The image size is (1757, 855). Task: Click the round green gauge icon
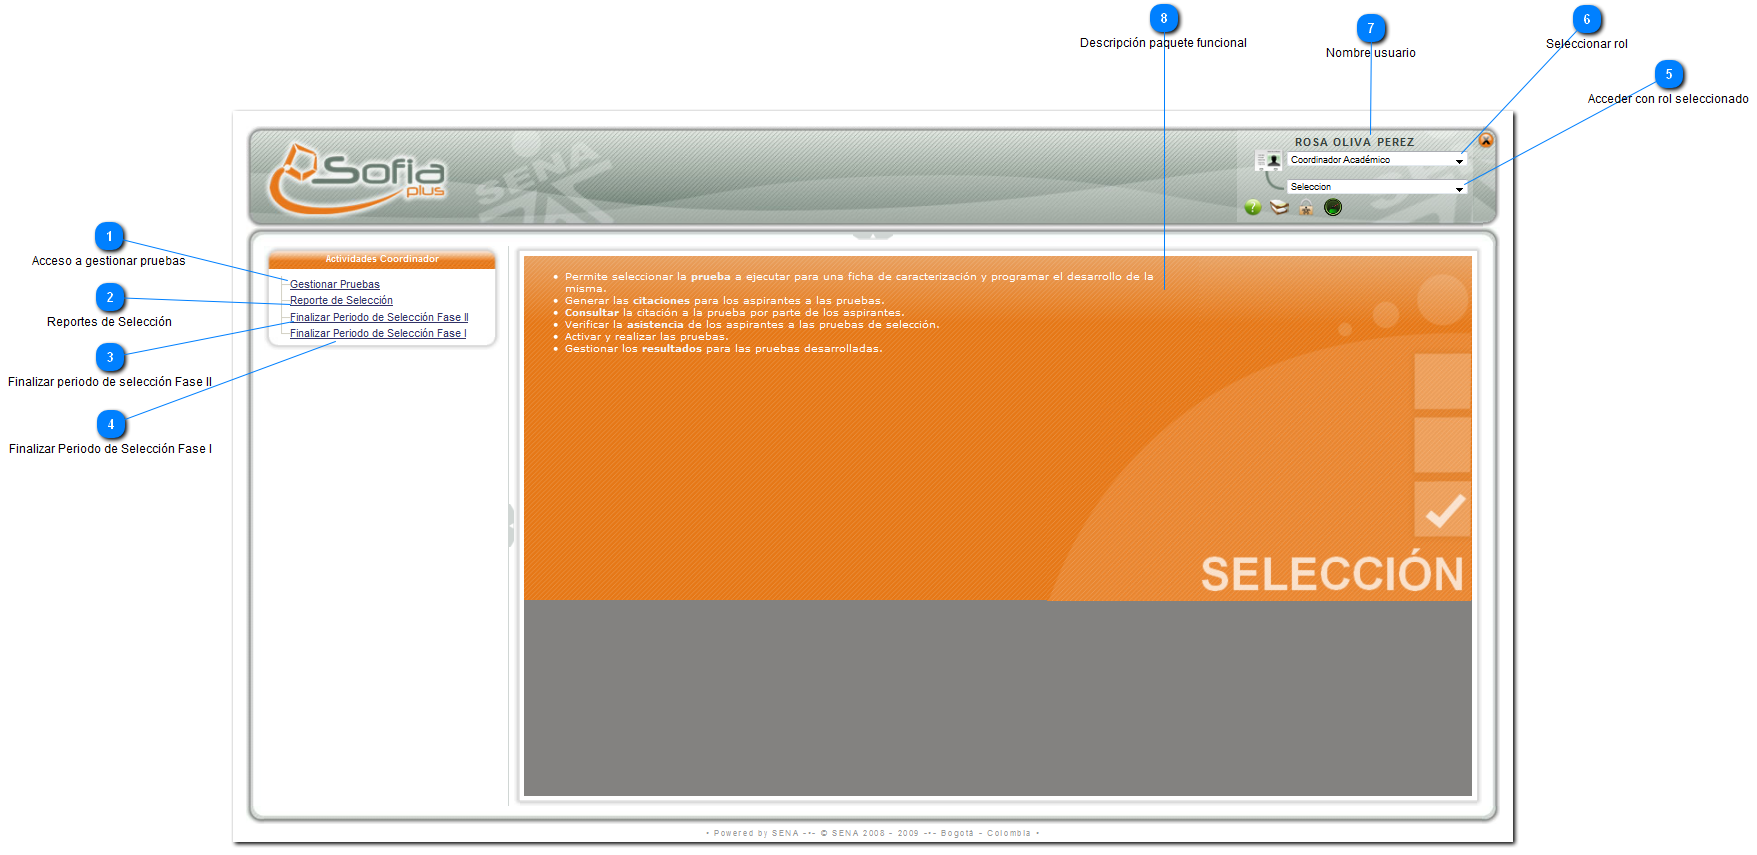[x=1333, y=207]
